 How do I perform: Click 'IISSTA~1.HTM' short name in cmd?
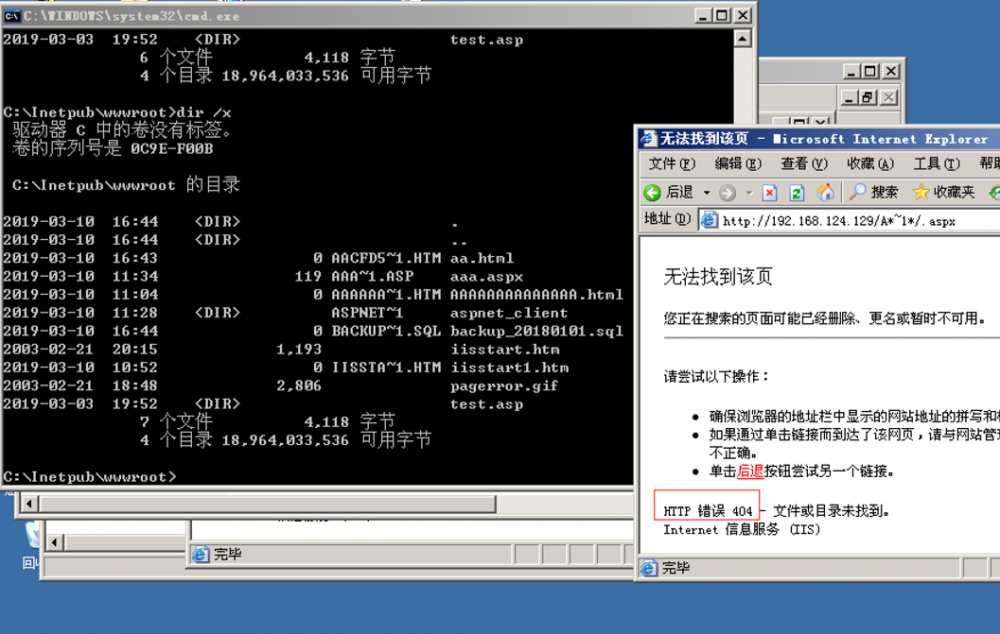(386, 367)
